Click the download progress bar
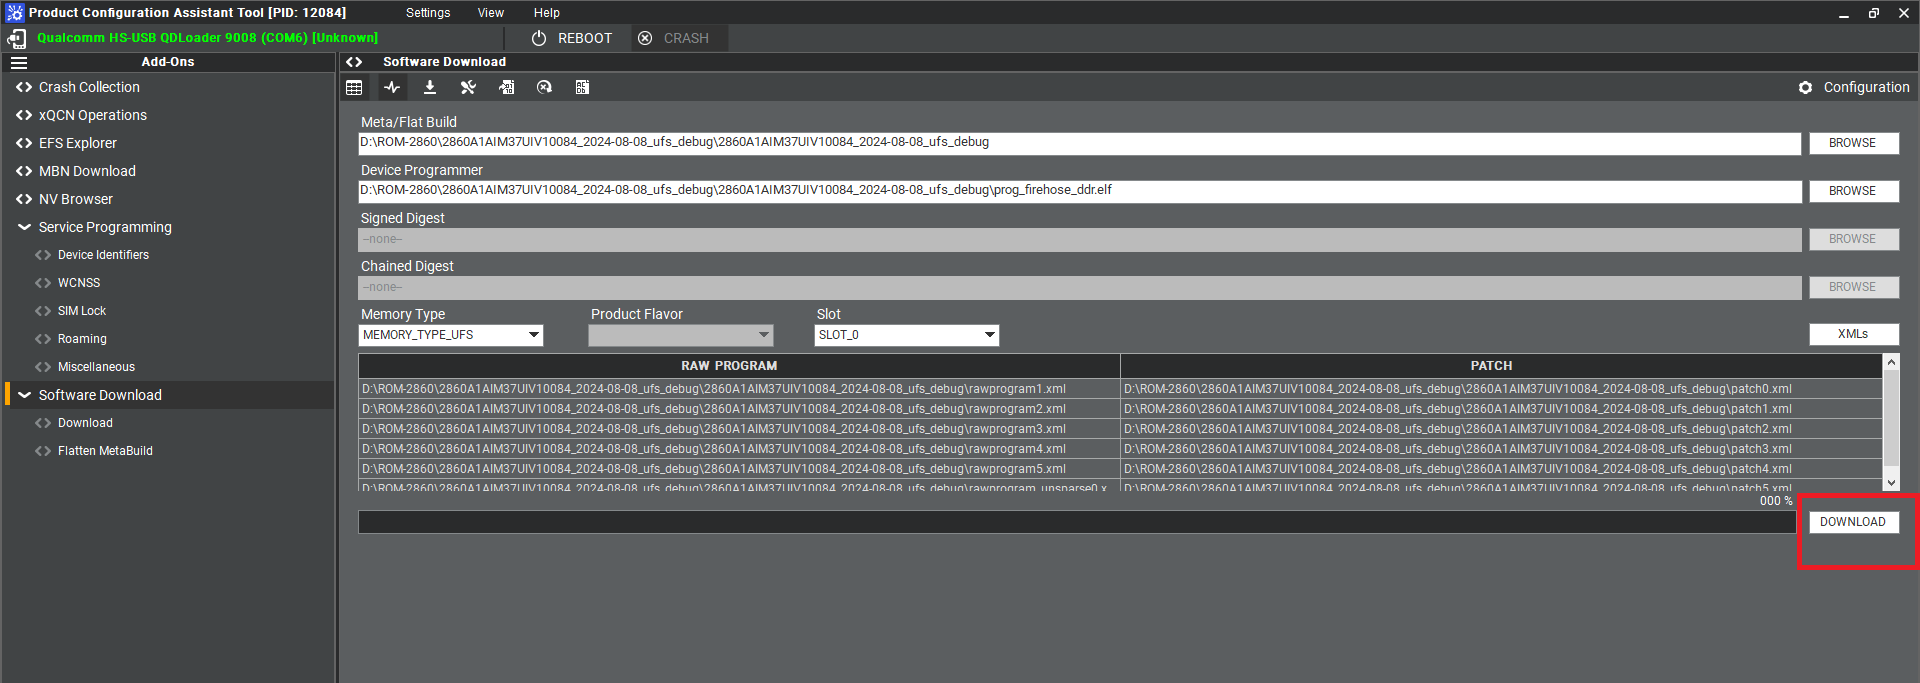The height and width of the screenshot is (683, 1920). [1076, 522]
